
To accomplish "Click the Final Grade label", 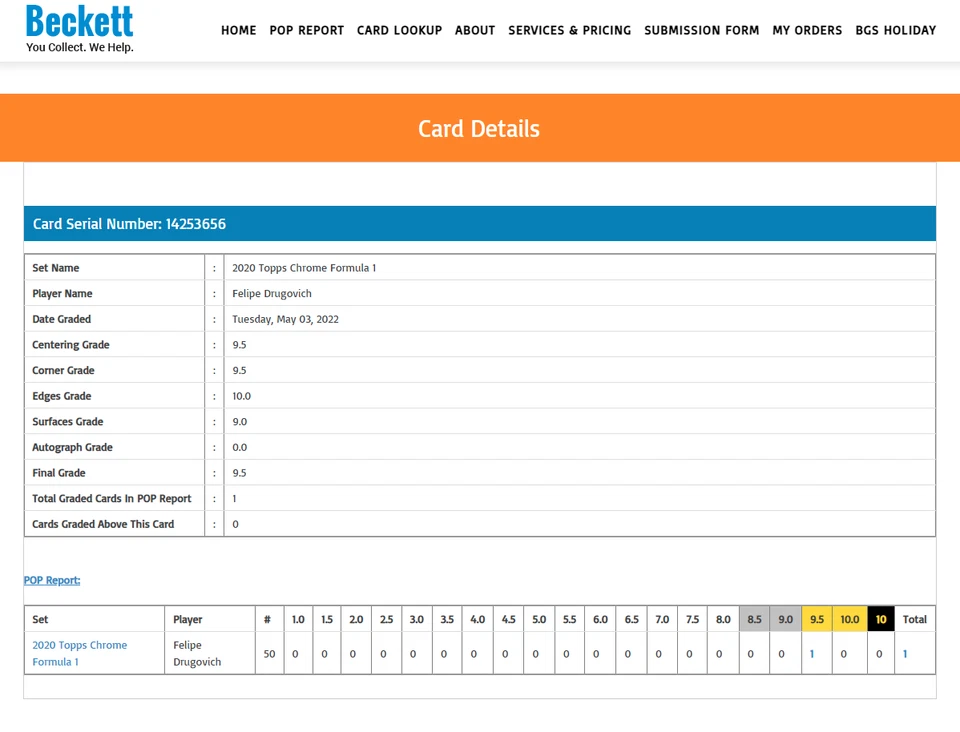I will tap(59, 473).
